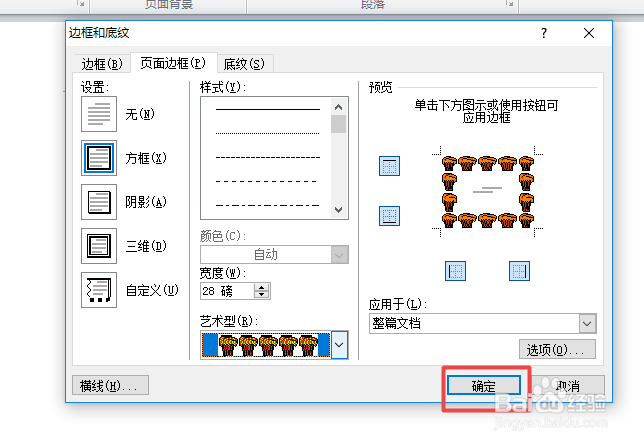Open the dialog help question mark
644x446 pixels.
(x=544, y=33)
